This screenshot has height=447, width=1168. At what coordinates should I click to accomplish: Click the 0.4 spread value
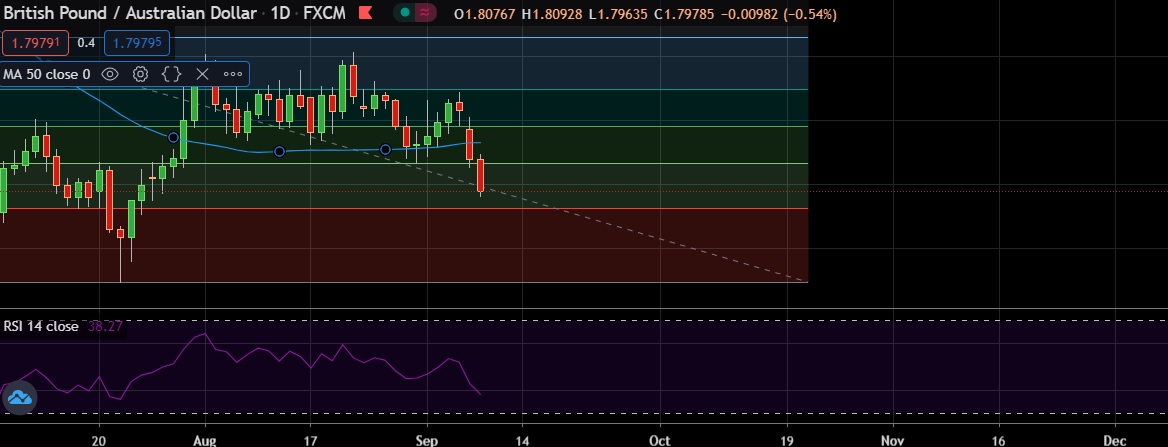86,43
